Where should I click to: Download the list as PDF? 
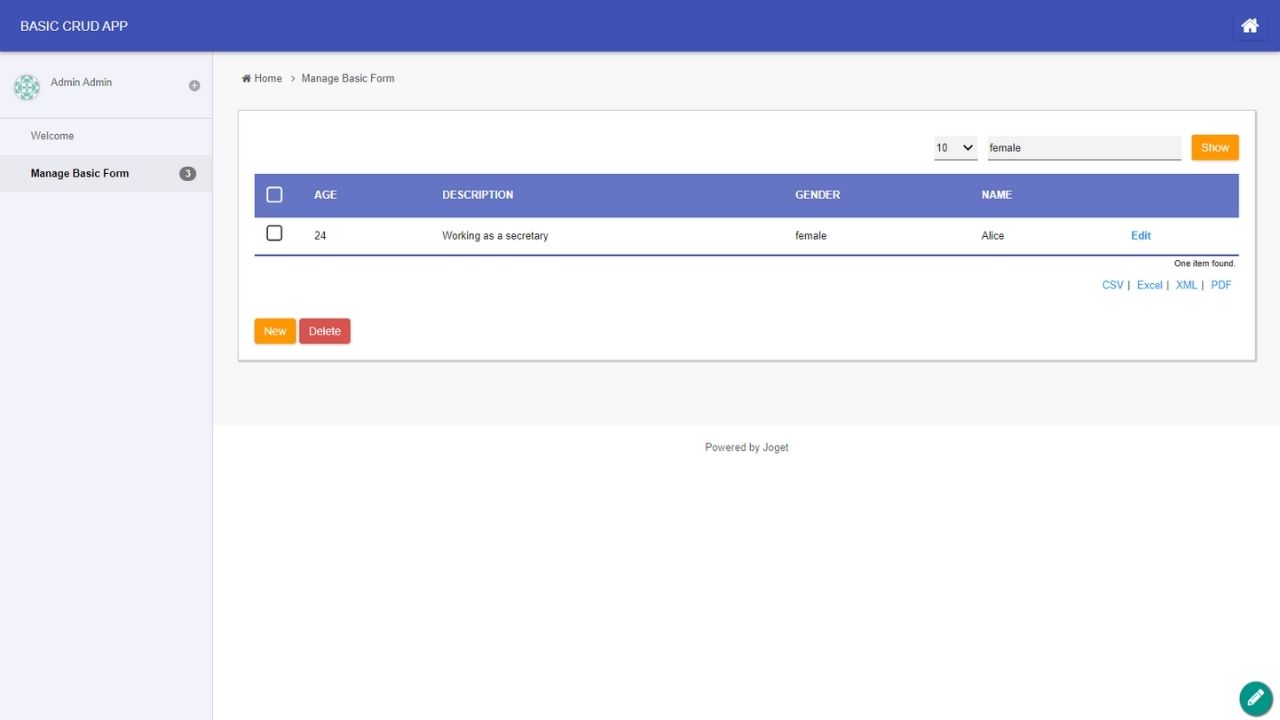1220,285
